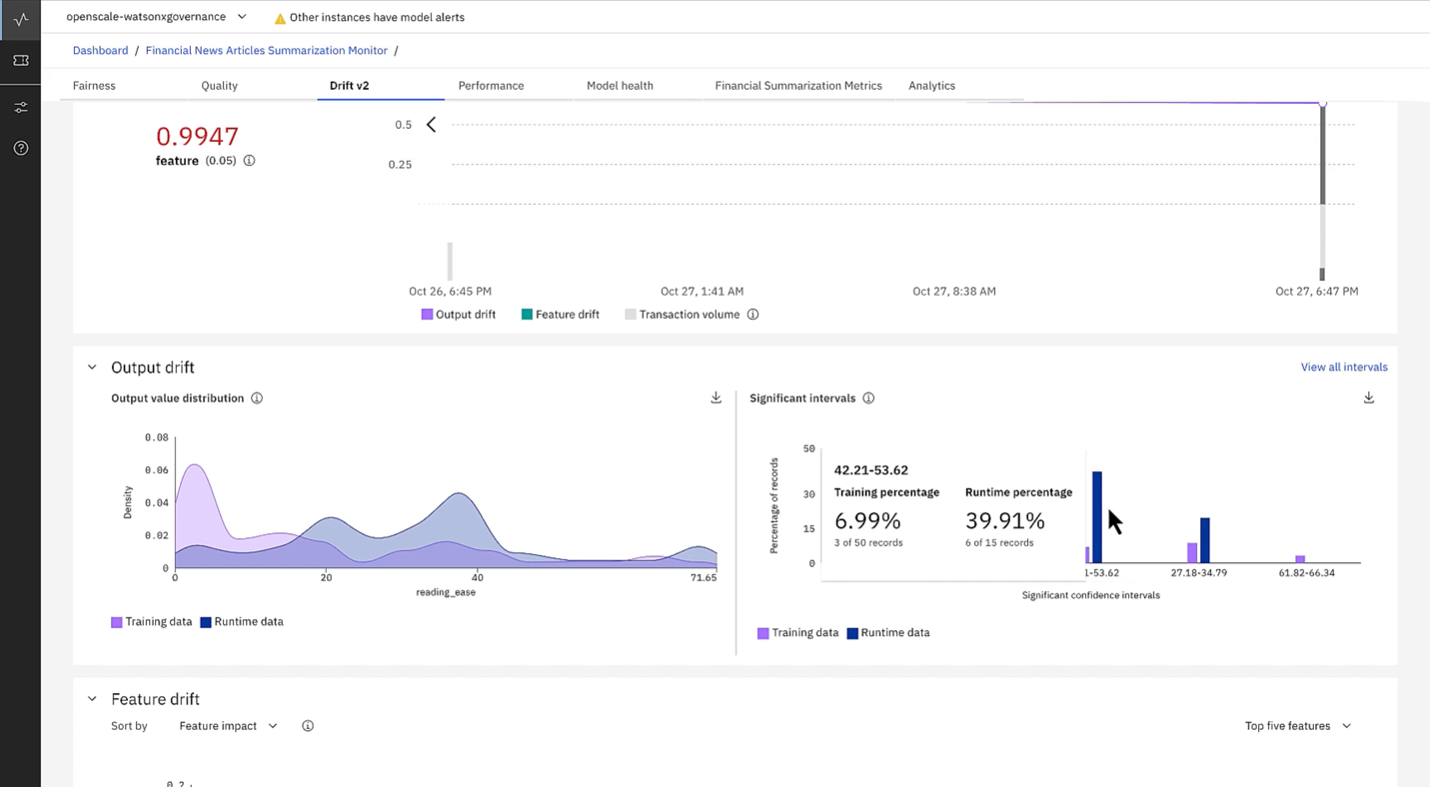
Task: Open the Dashboard breadcrumb link
Action: (x=100, y=50)
